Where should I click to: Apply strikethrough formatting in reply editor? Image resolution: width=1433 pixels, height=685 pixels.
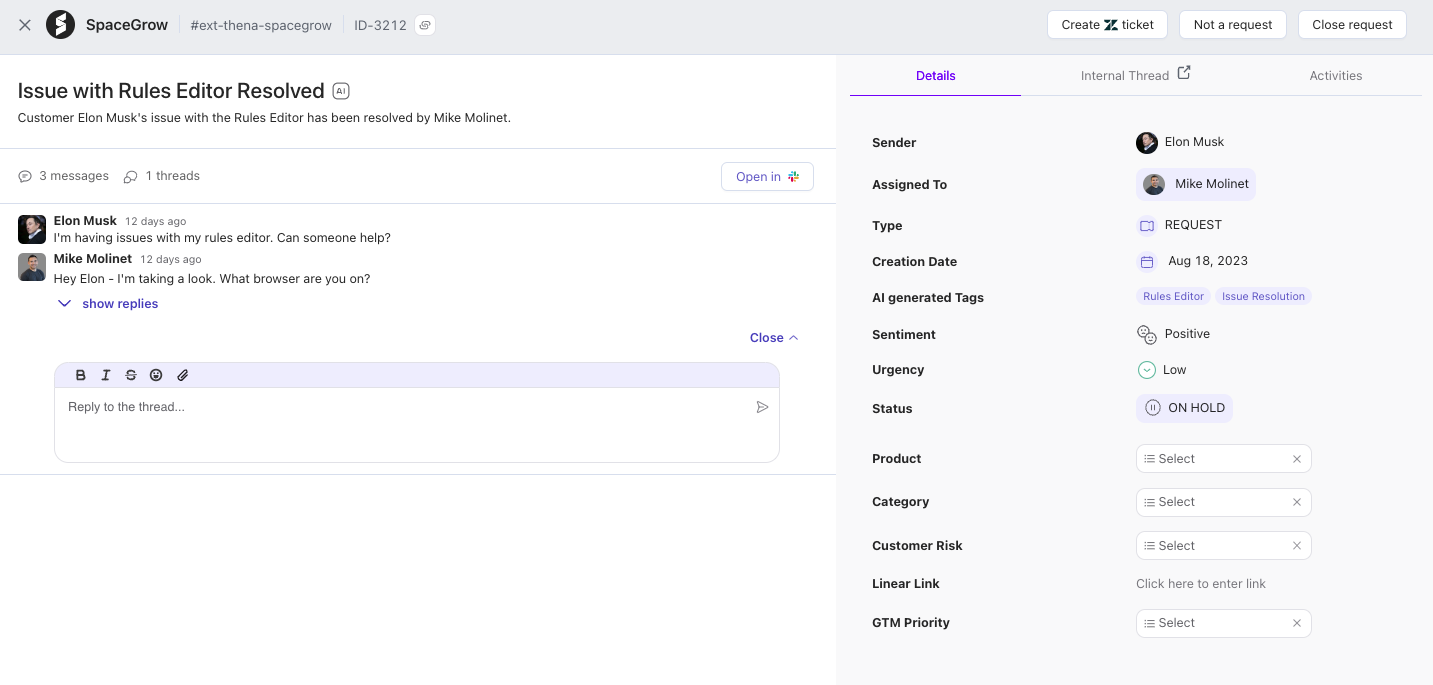click(131, 375)
